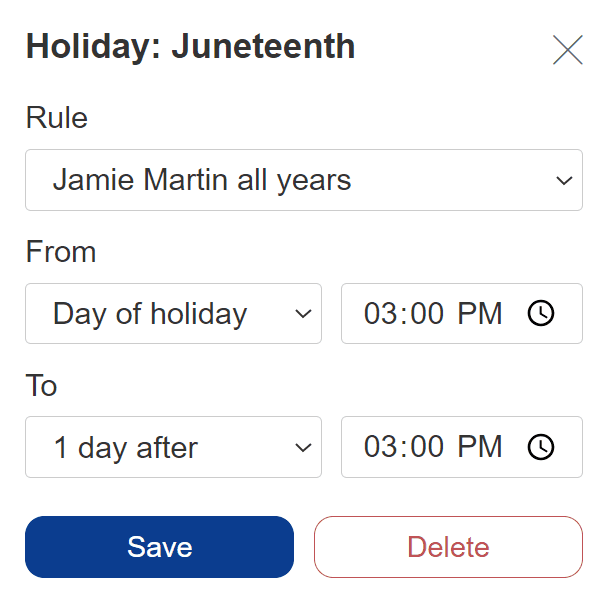Select PM in the From time field
Viewport: 609px width, 604px height.
pos(480,313)
